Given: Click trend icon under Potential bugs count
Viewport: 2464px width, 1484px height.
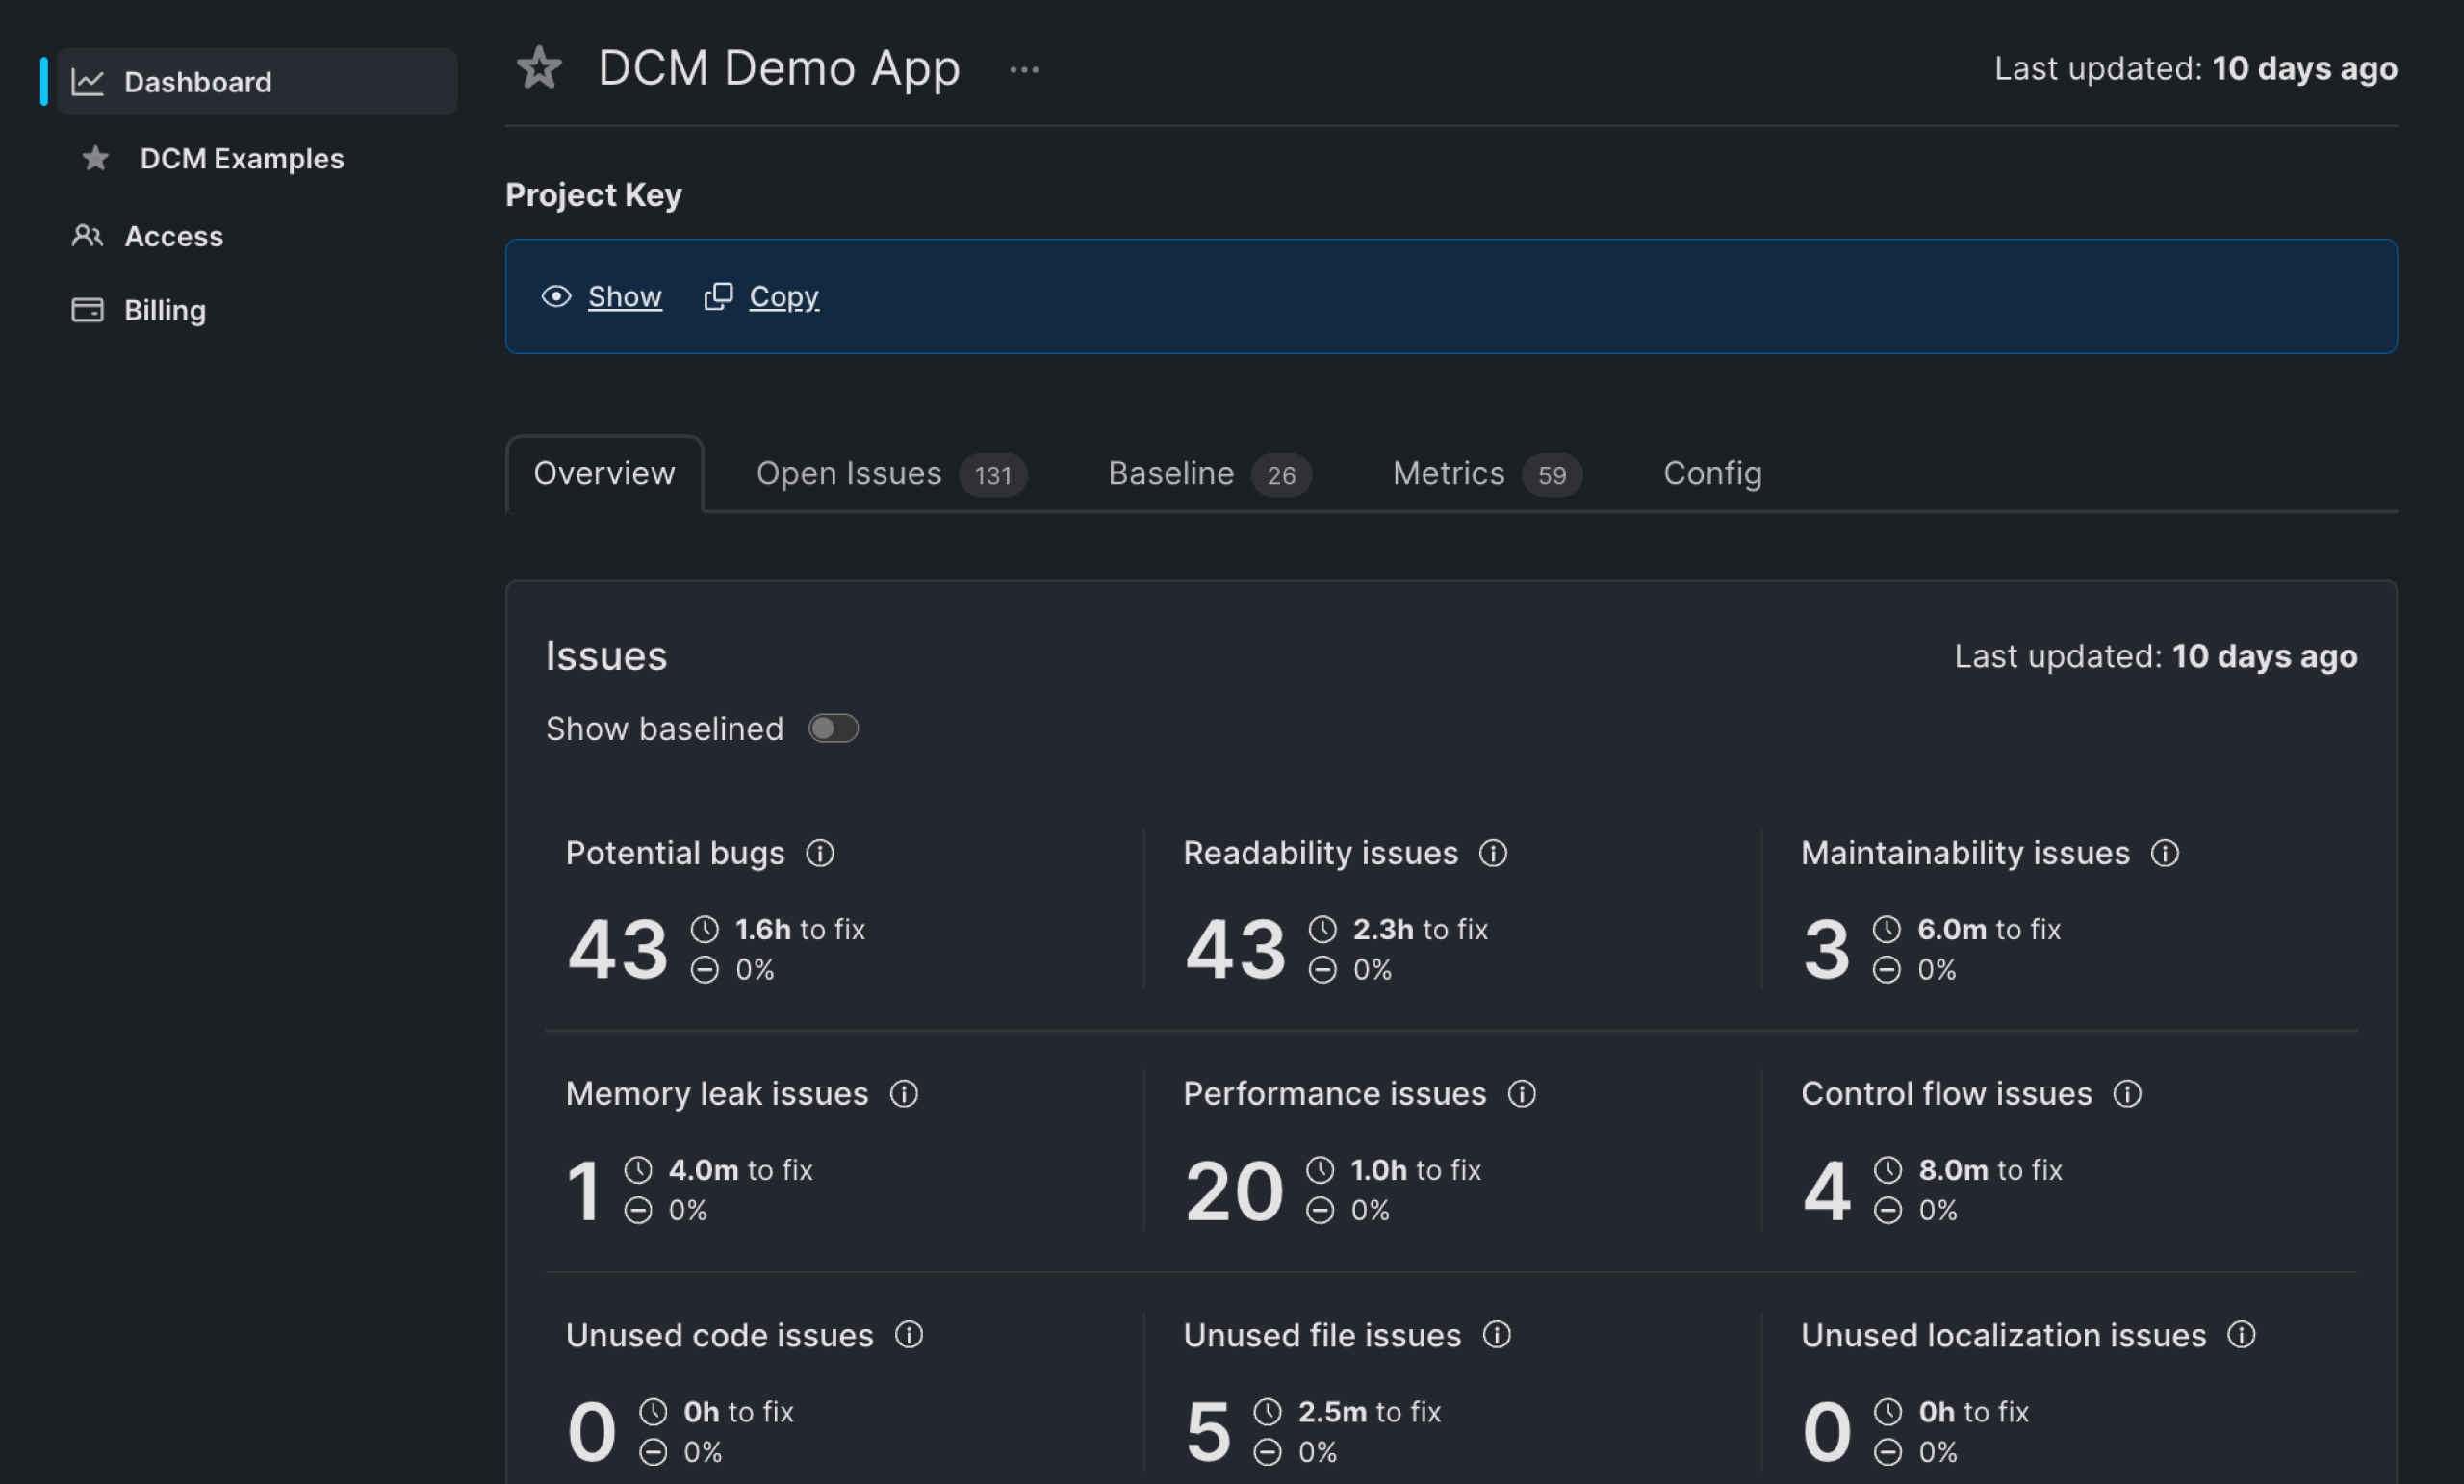Looking at the screenshot, I should [x=705, y=970].
